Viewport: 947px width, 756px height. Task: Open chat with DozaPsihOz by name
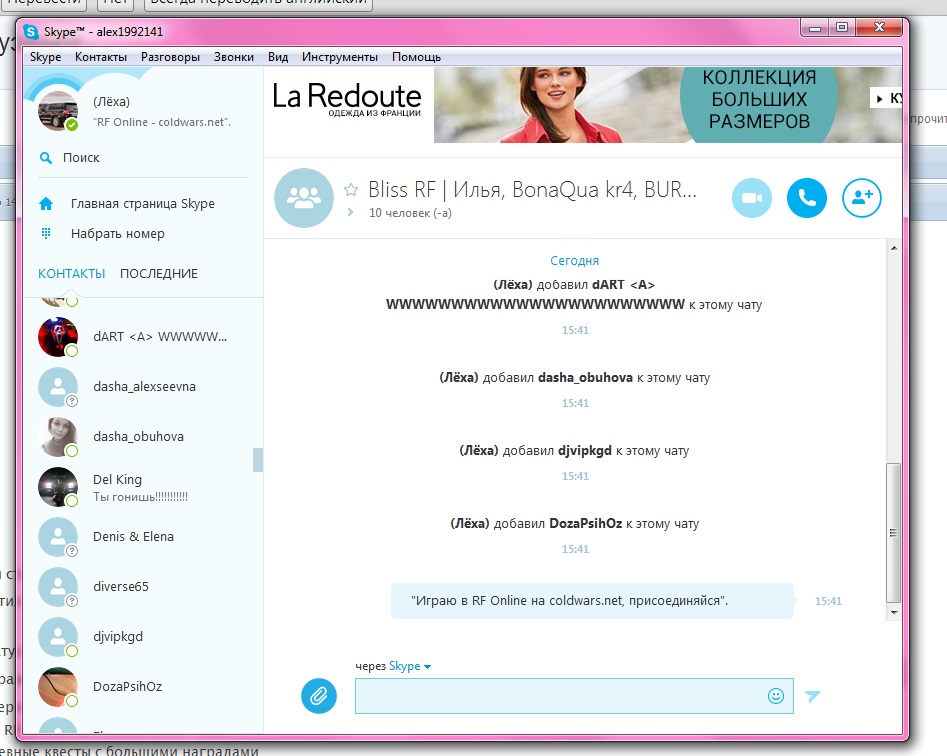coord(127,687)
